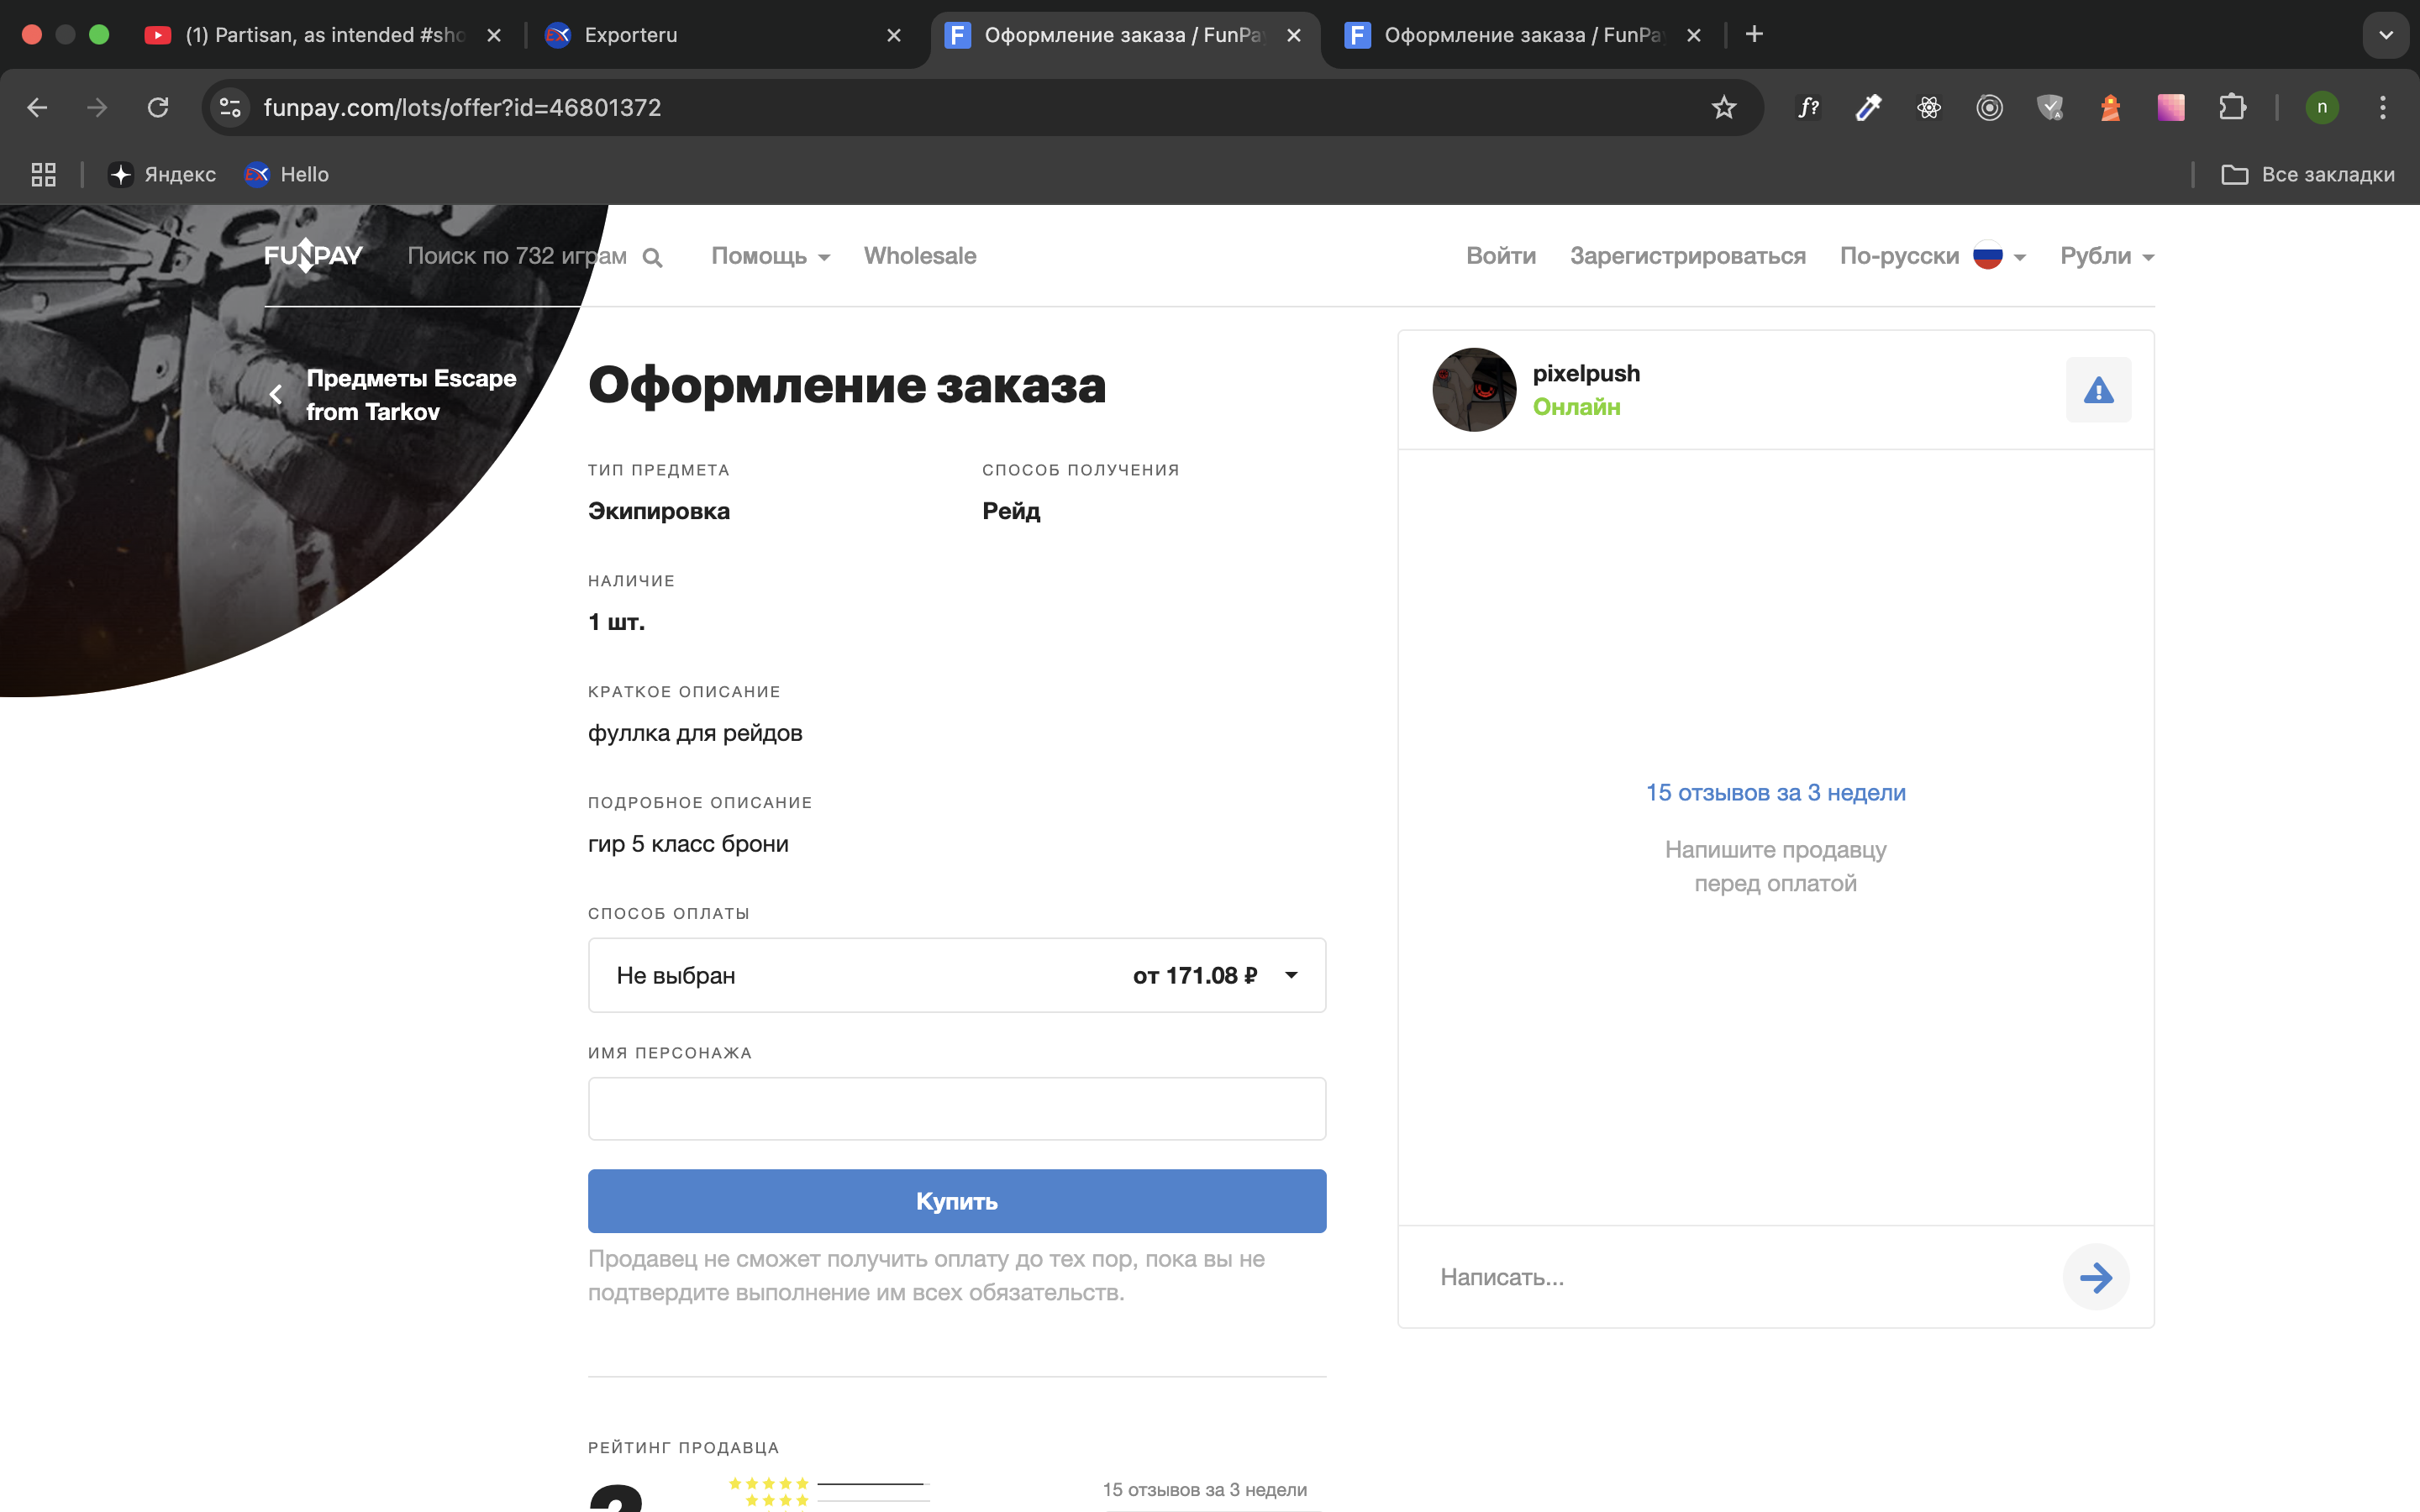Expand the Помощь dropdown menu
This screenshot has width=2420, height=1512.
tap(770, 256)
